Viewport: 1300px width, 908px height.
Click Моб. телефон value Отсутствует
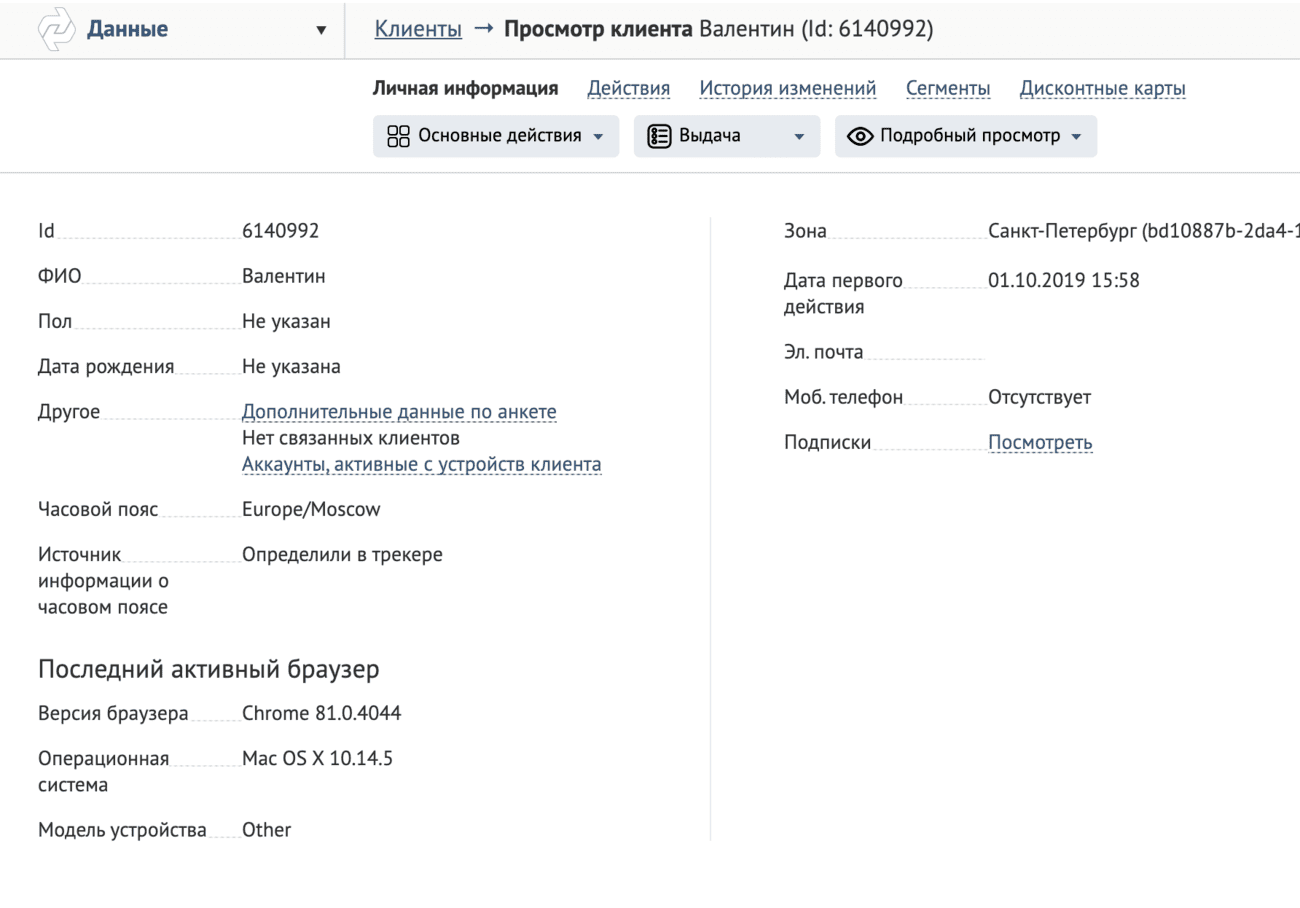(1039, 398)
